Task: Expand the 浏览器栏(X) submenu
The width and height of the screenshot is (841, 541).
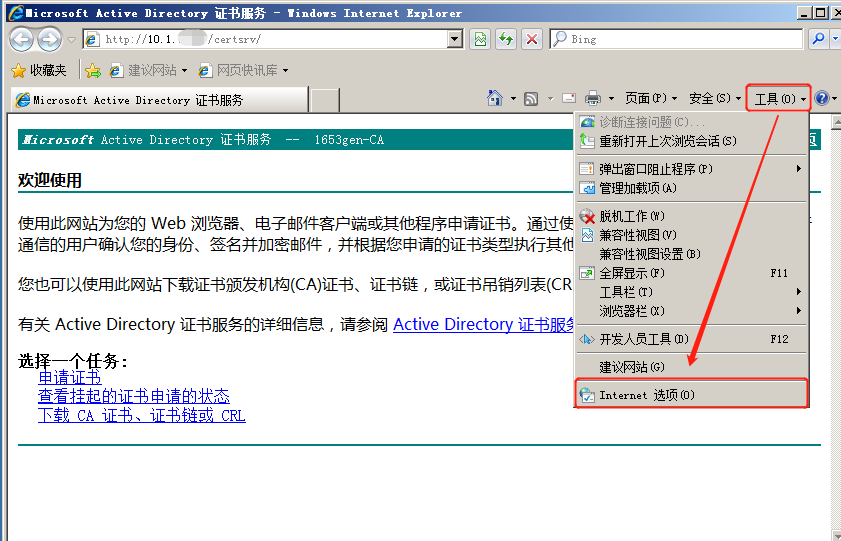Action: 691,310
